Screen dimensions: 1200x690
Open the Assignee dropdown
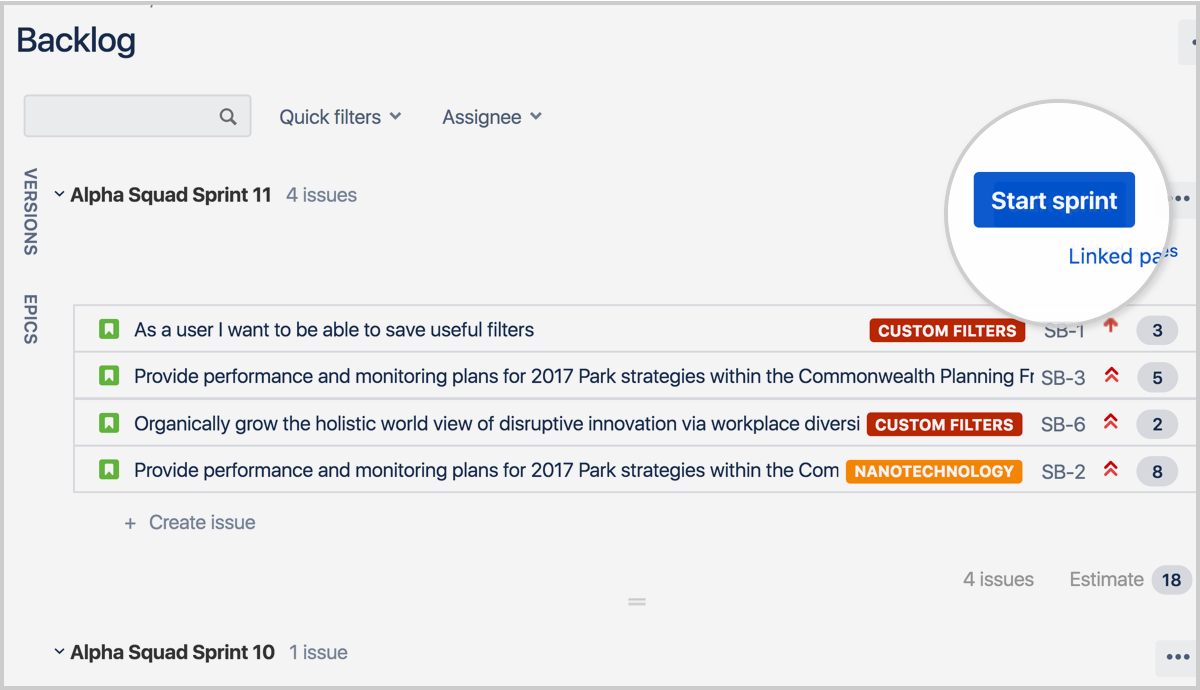click(491, 116)
